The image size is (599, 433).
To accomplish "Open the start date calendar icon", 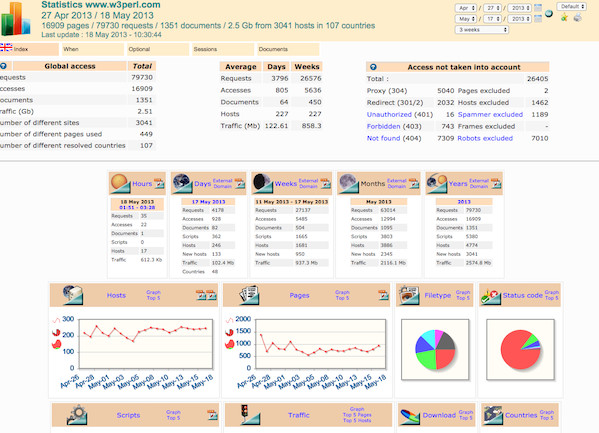I will coord(538,8).
